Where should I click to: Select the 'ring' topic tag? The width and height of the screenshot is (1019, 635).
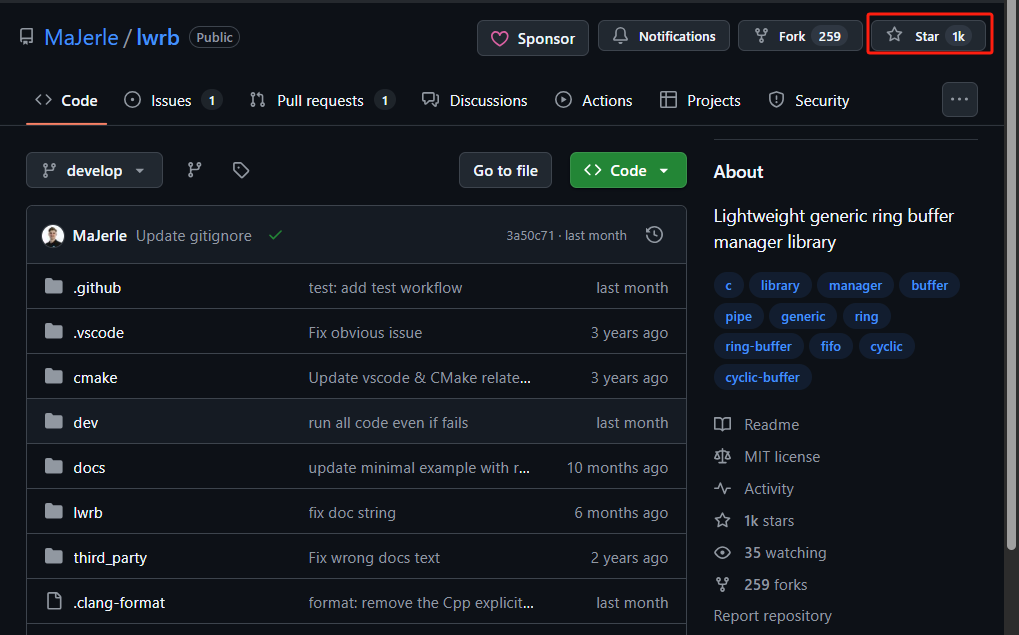click(x=866, y=317)
